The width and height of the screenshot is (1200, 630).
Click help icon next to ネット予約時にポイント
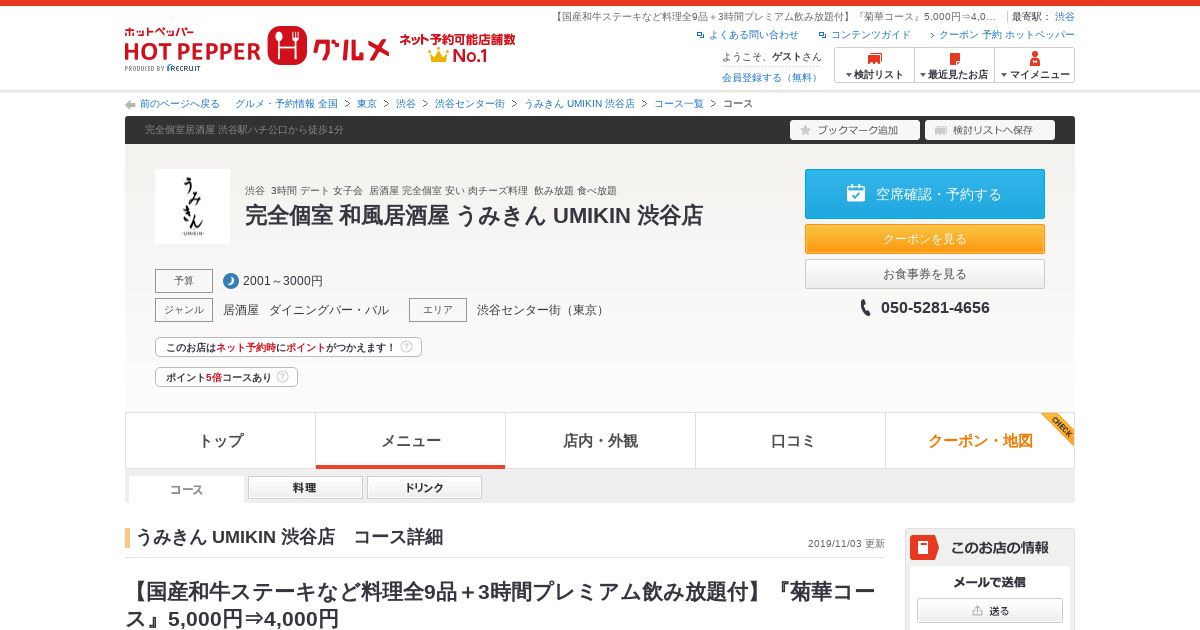[x=407, y=347]
